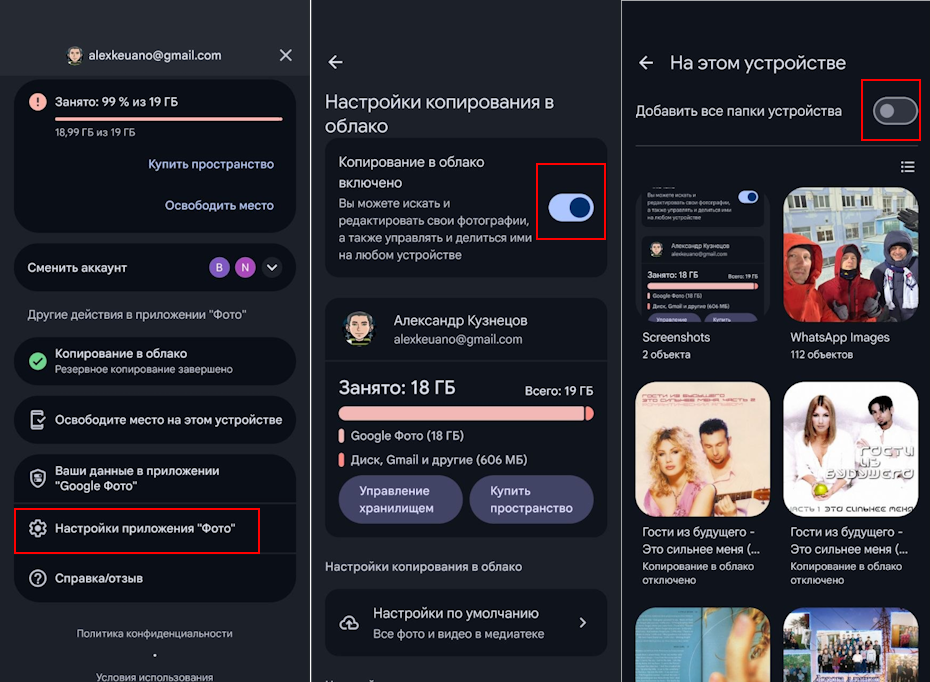Click the Купить пространство link
This screenshot has width=930, height=682.
click(211, 164)
